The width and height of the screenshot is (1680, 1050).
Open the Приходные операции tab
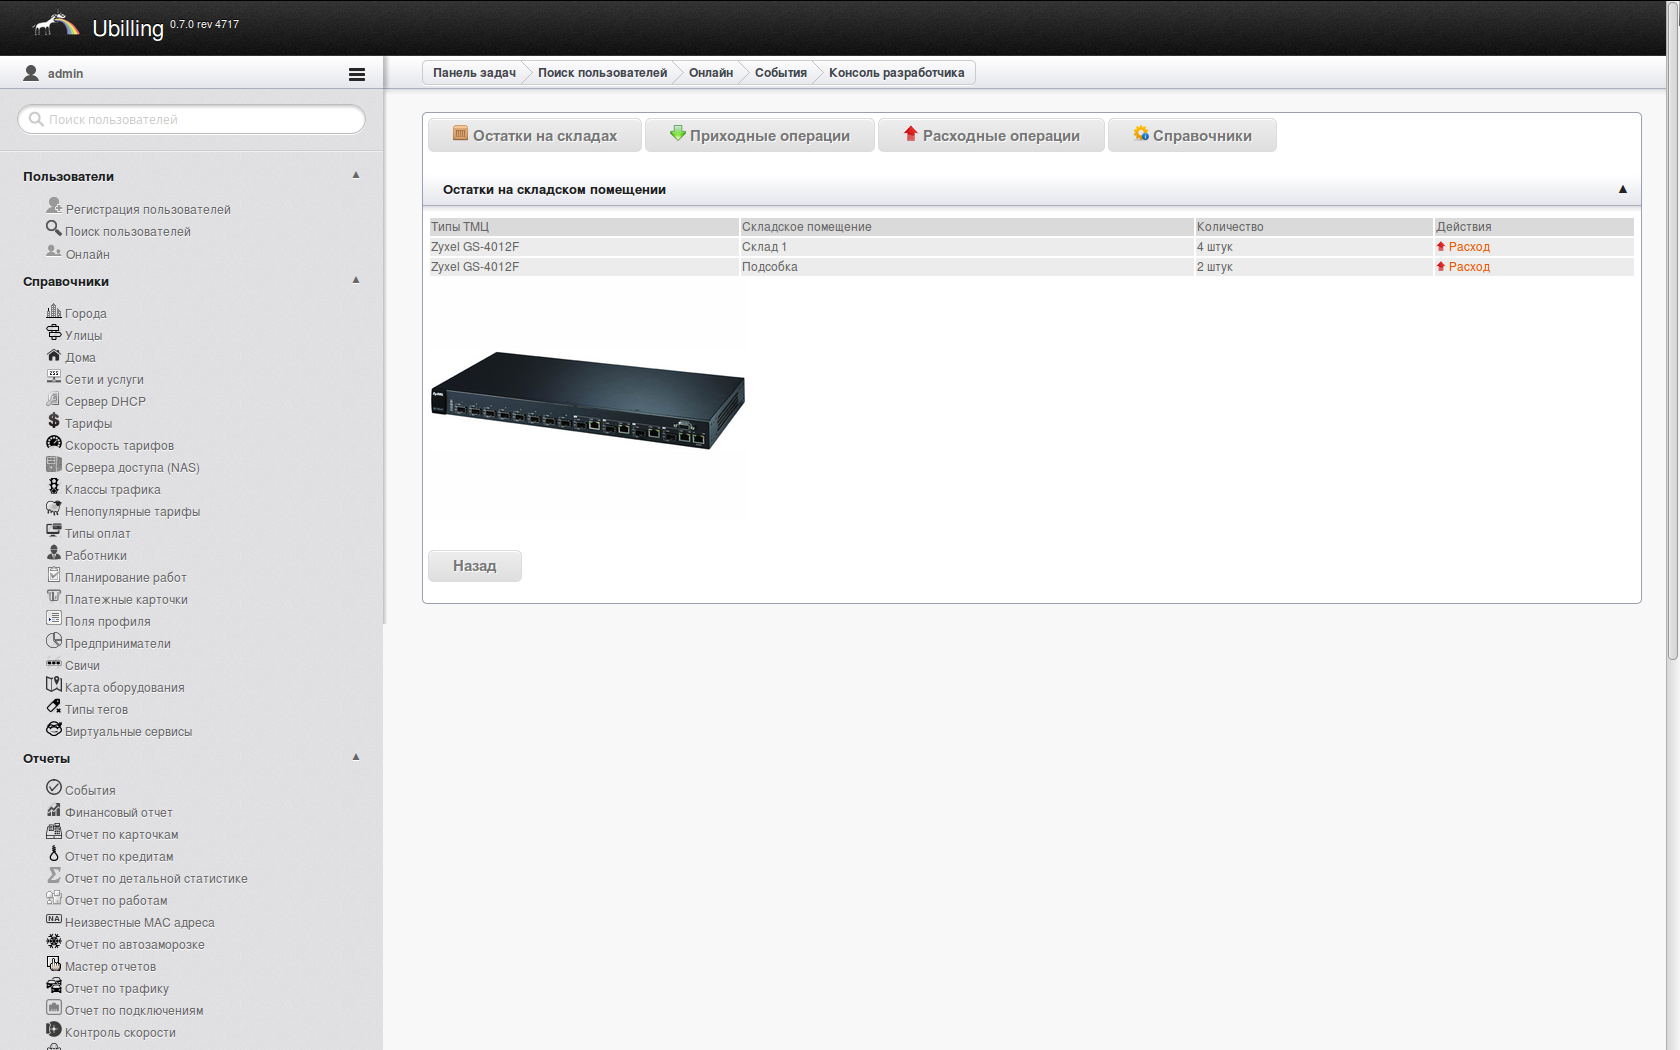(x=759, y=136)
